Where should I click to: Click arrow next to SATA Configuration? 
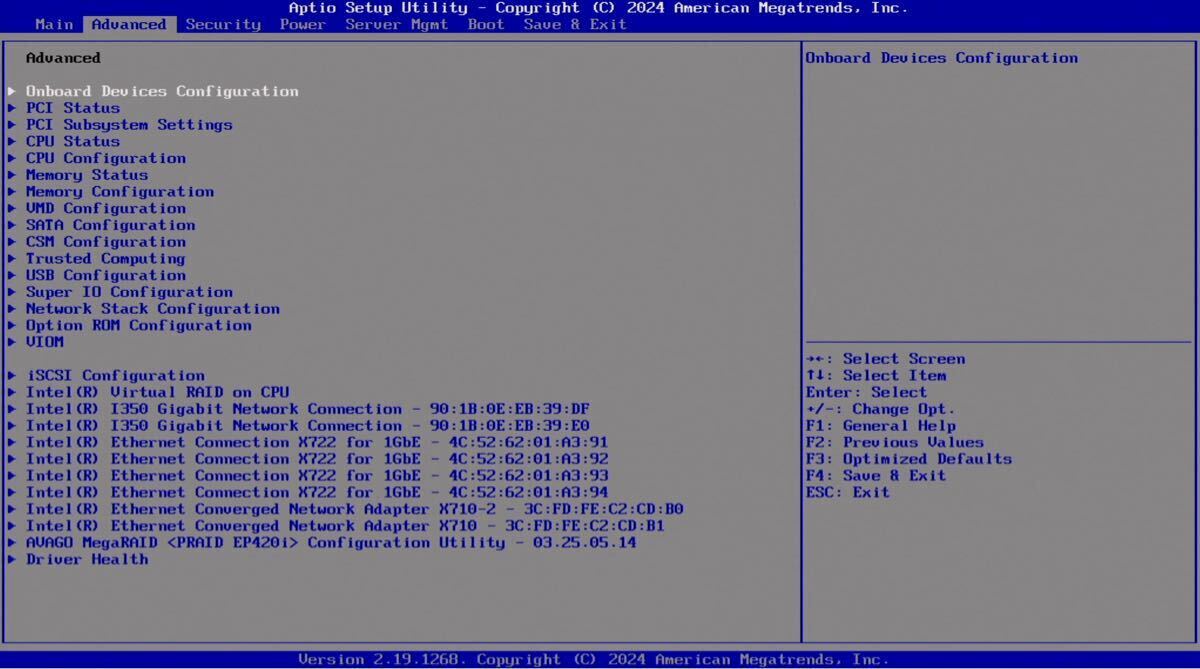(x=12, y=225)
